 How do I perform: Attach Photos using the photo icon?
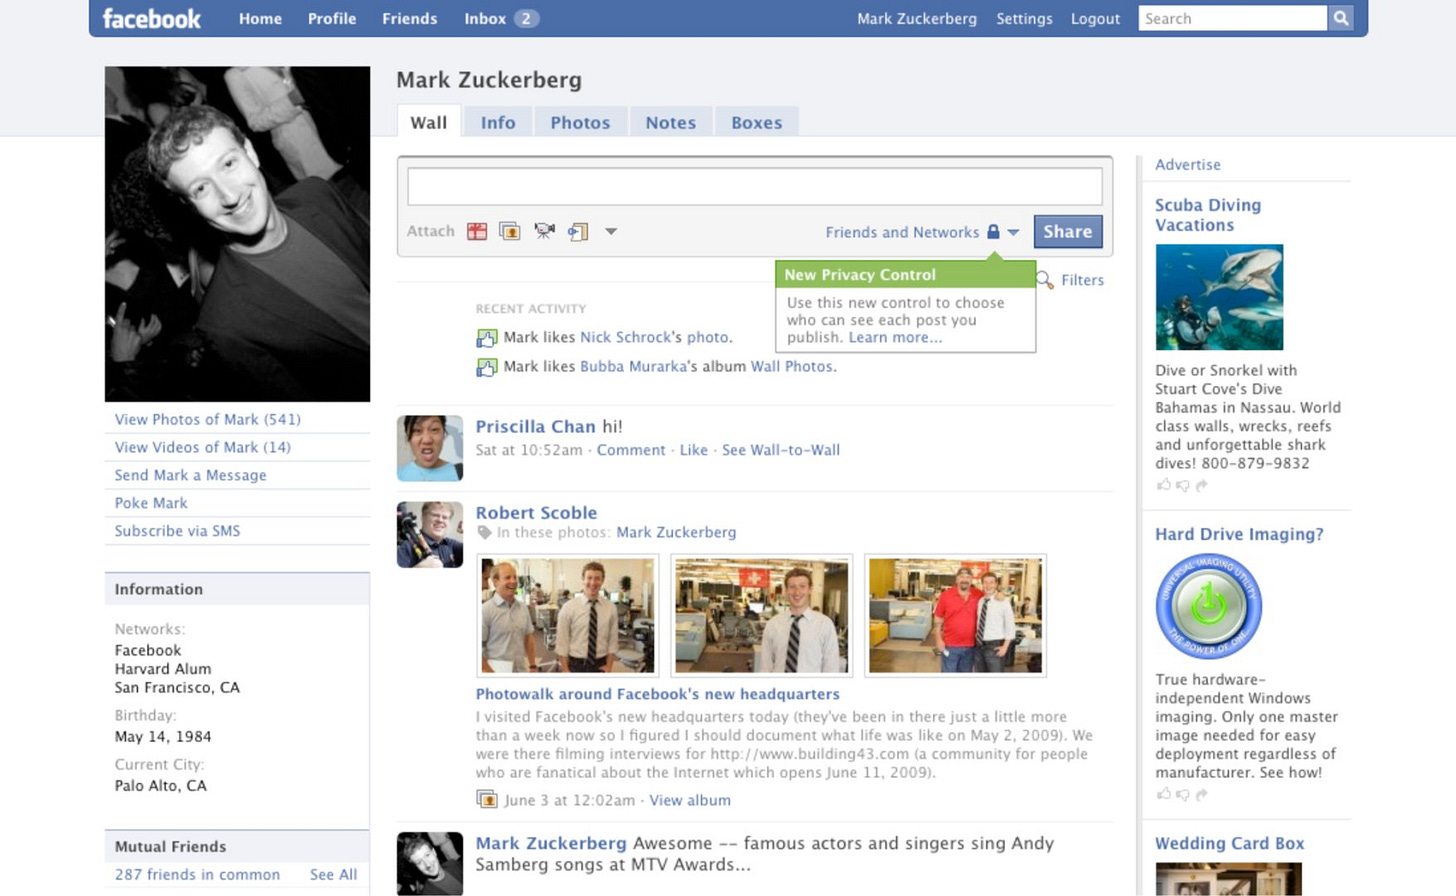point(510,231)
